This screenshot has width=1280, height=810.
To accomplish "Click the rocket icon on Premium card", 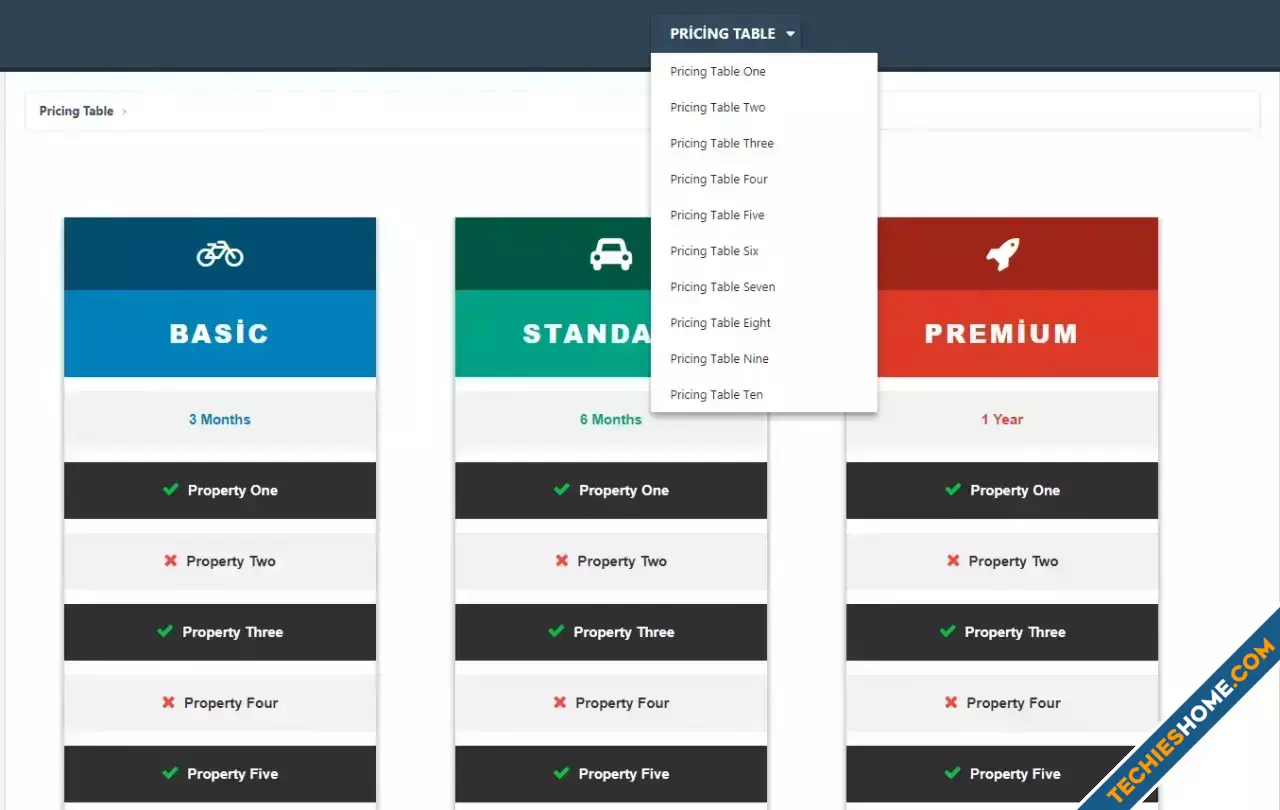I will (x=1002, y=254).
